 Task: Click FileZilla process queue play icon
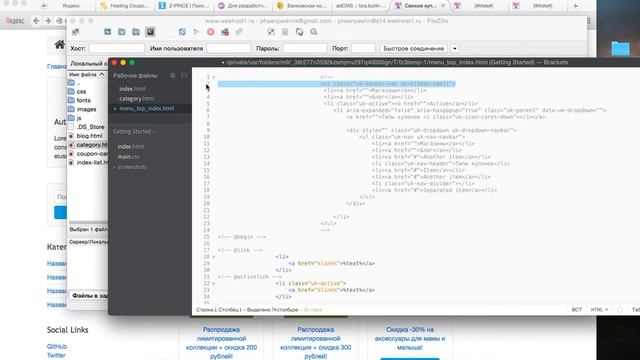196,32
